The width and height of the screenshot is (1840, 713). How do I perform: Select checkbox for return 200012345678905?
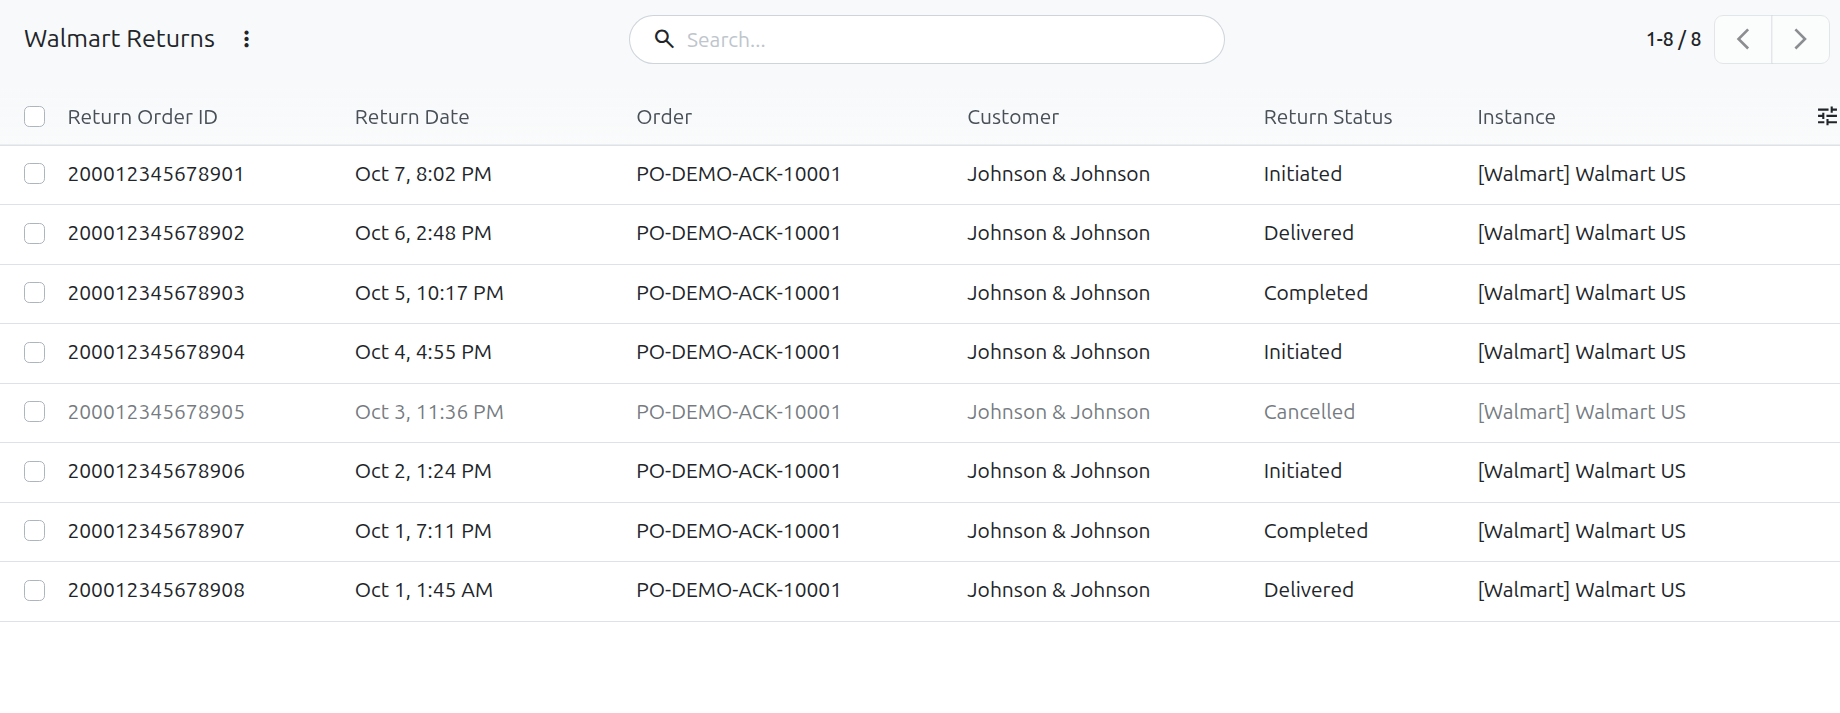click(35, 412)
